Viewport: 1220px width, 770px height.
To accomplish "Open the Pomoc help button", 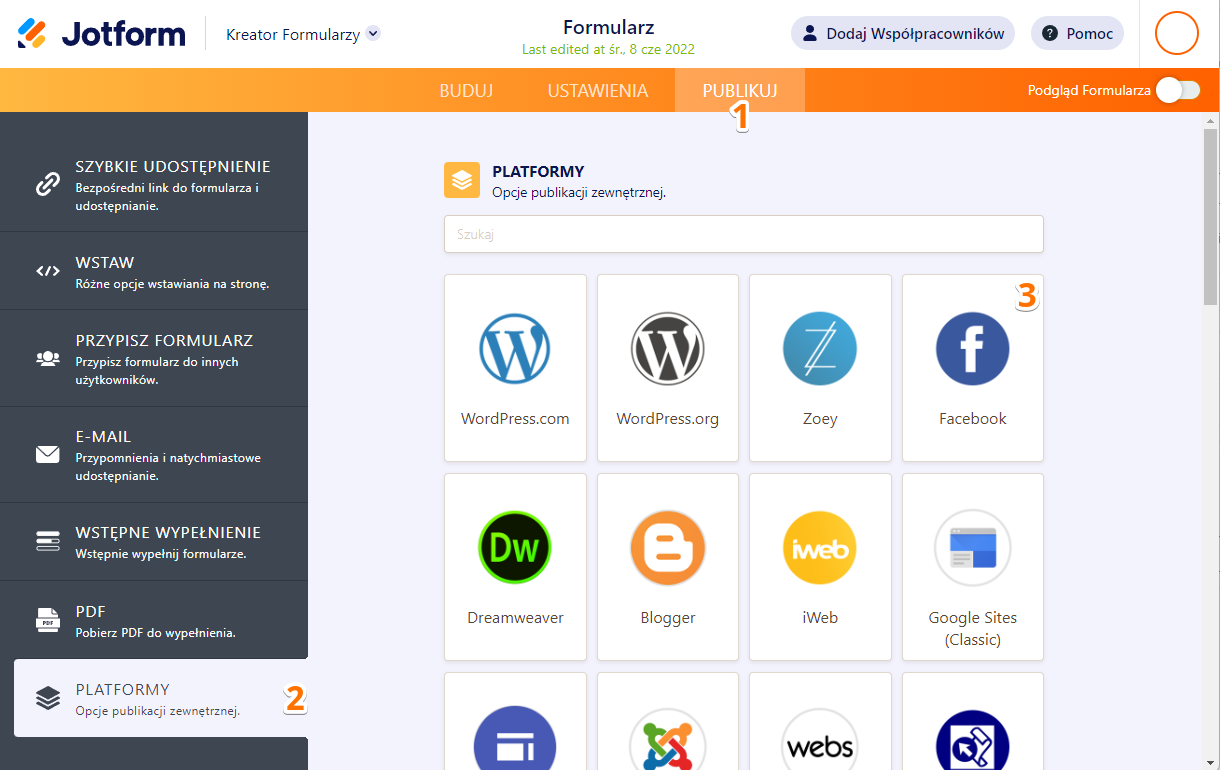I will (x=1077, y=33).
